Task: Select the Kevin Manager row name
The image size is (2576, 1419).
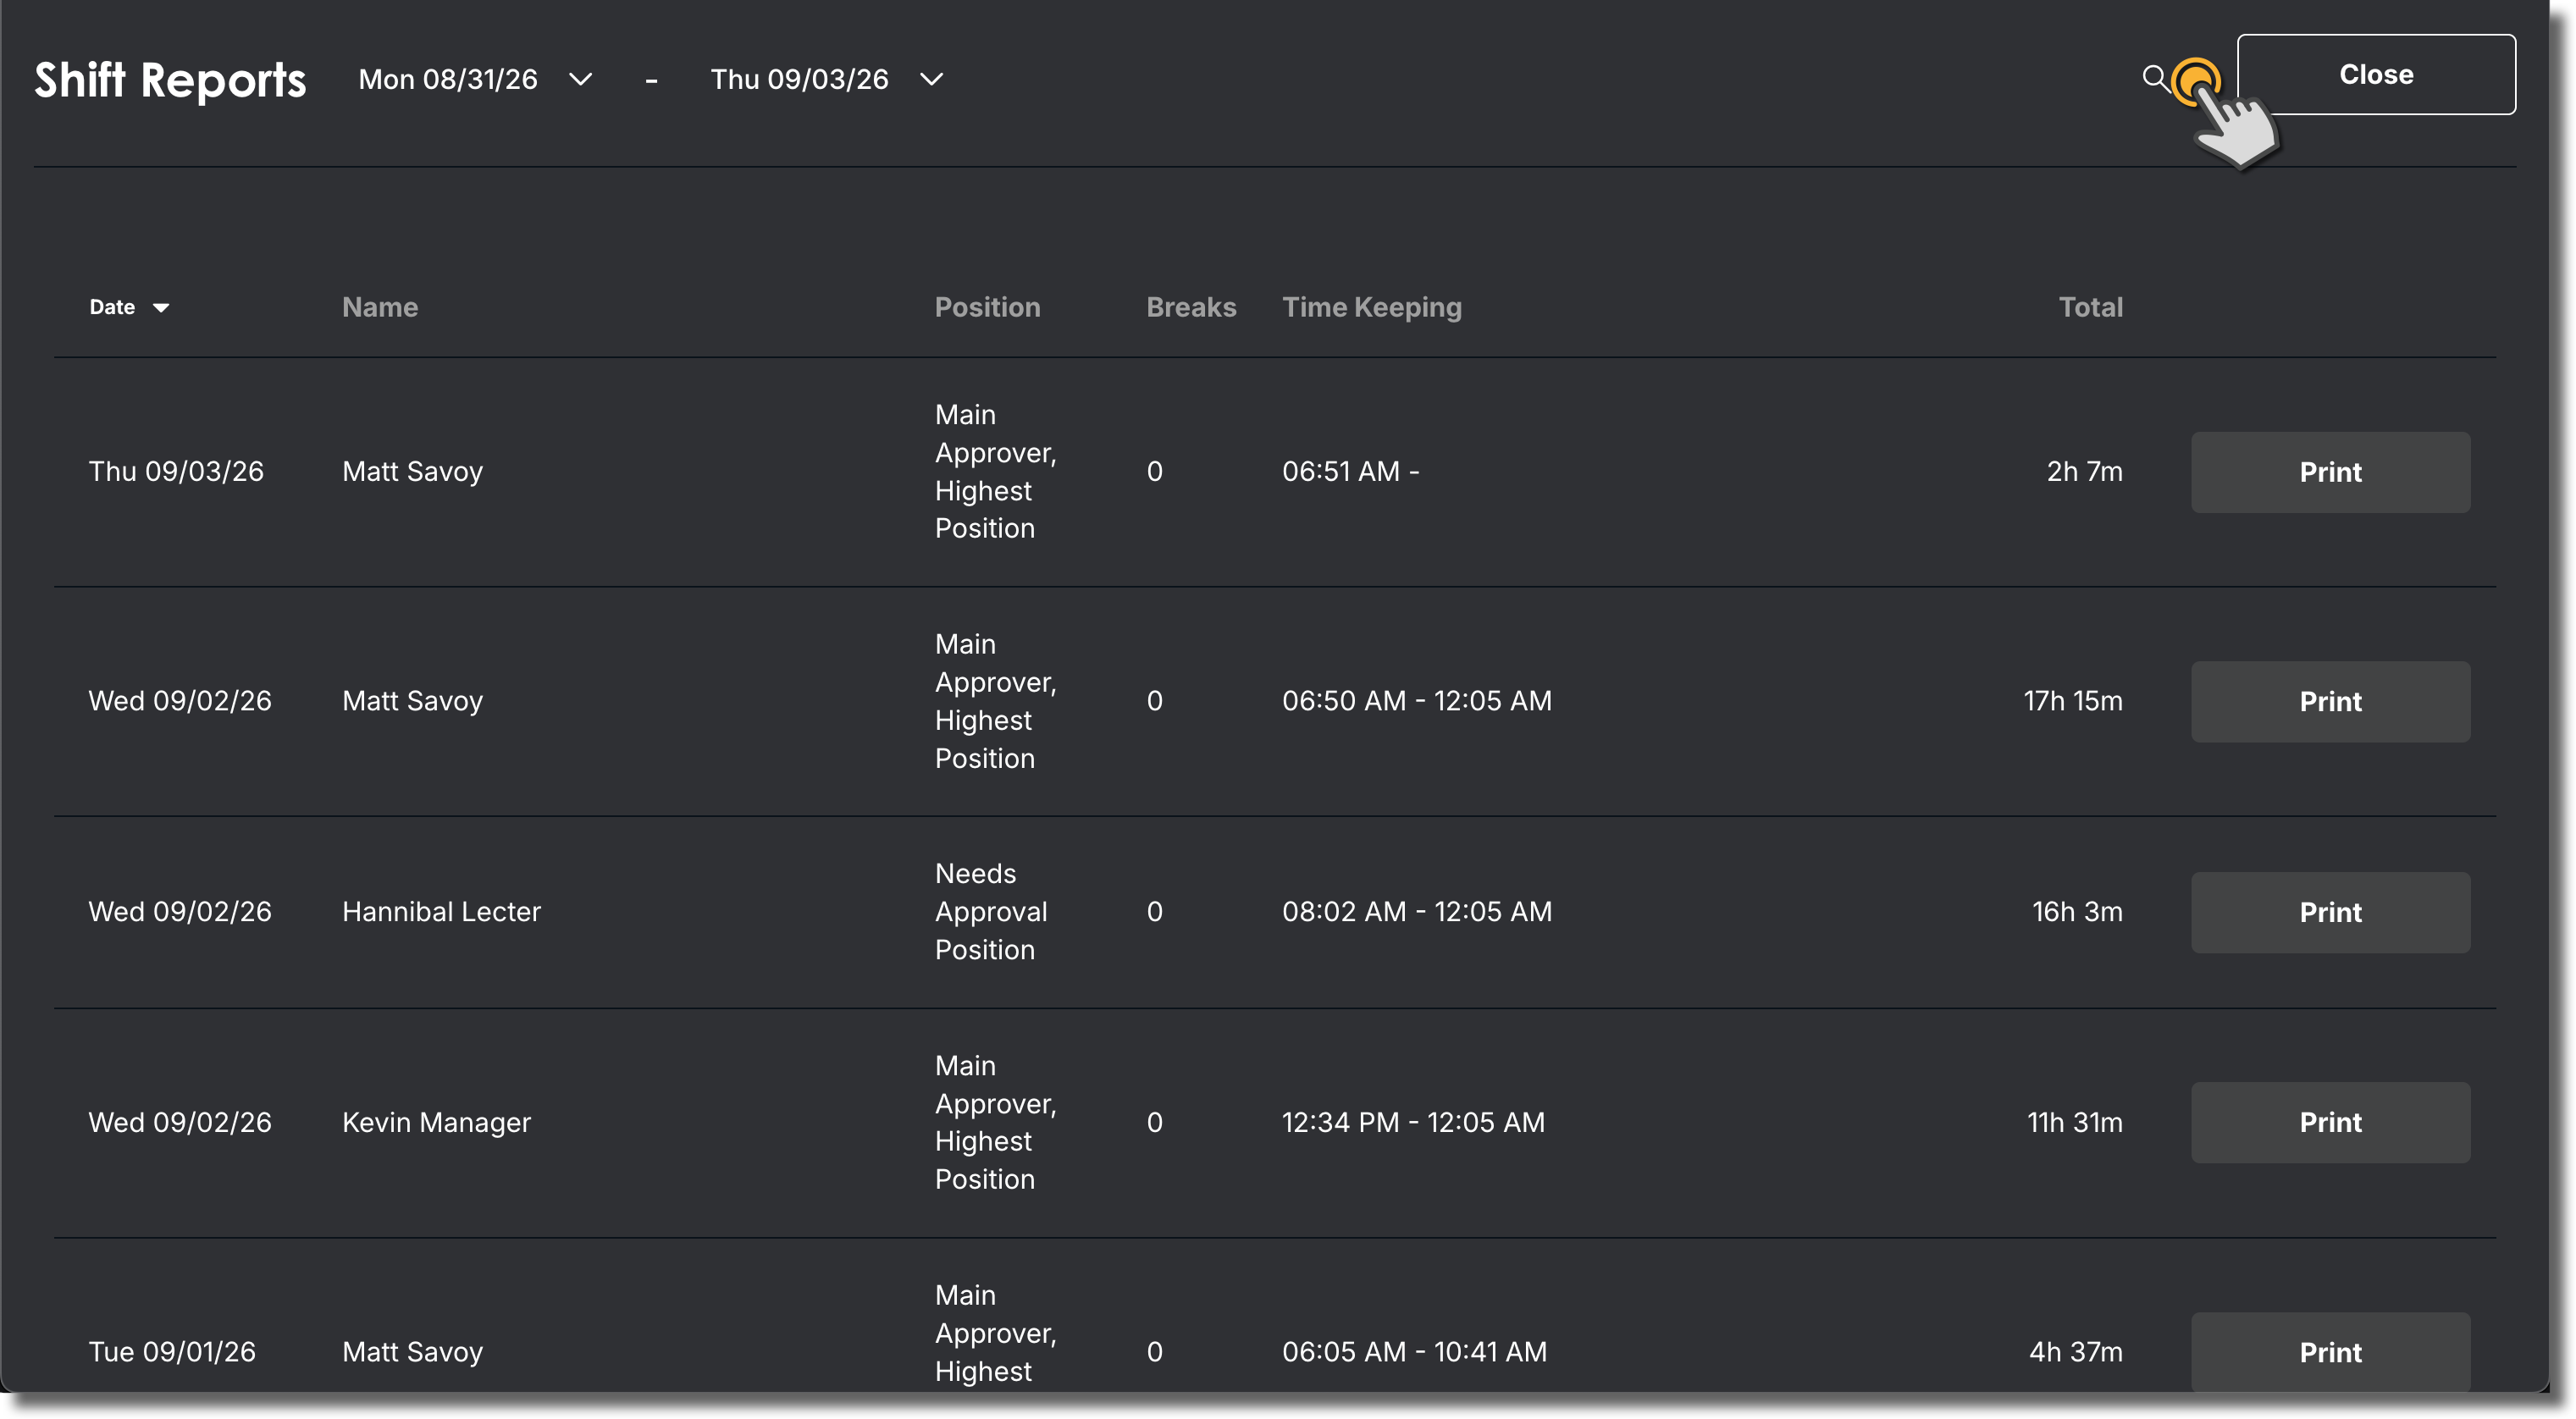Action: pos(436,1122)
